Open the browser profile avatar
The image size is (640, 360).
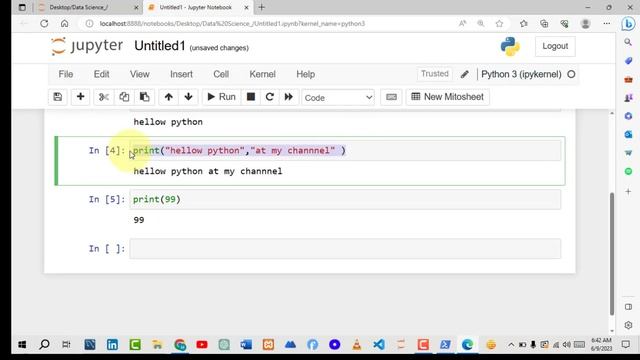[x=585, y=24]
